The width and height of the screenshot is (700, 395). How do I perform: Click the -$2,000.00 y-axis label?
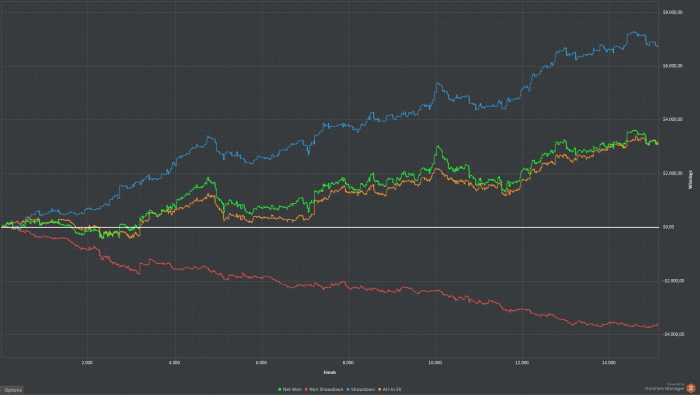673,281
